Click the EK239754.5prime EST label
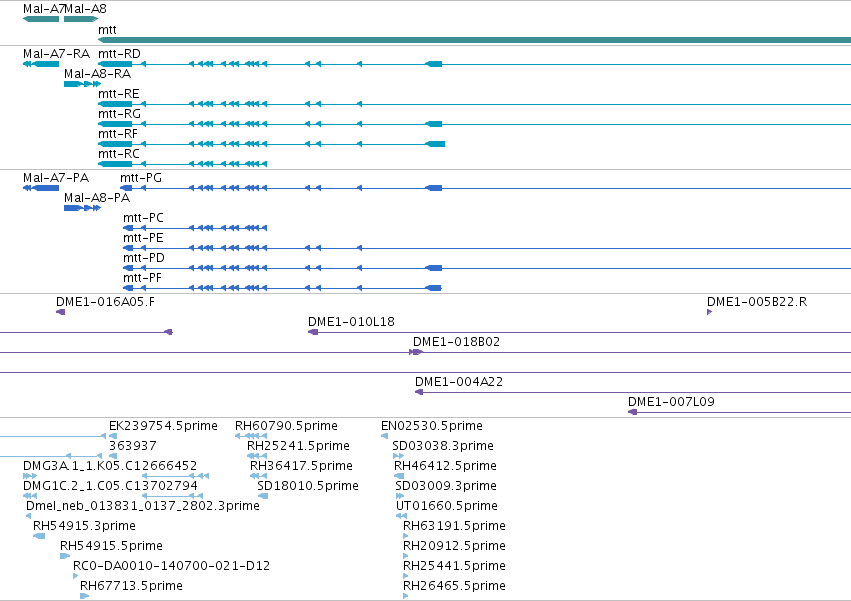Viewport: 851px width, 601px height. click(163, 427)
